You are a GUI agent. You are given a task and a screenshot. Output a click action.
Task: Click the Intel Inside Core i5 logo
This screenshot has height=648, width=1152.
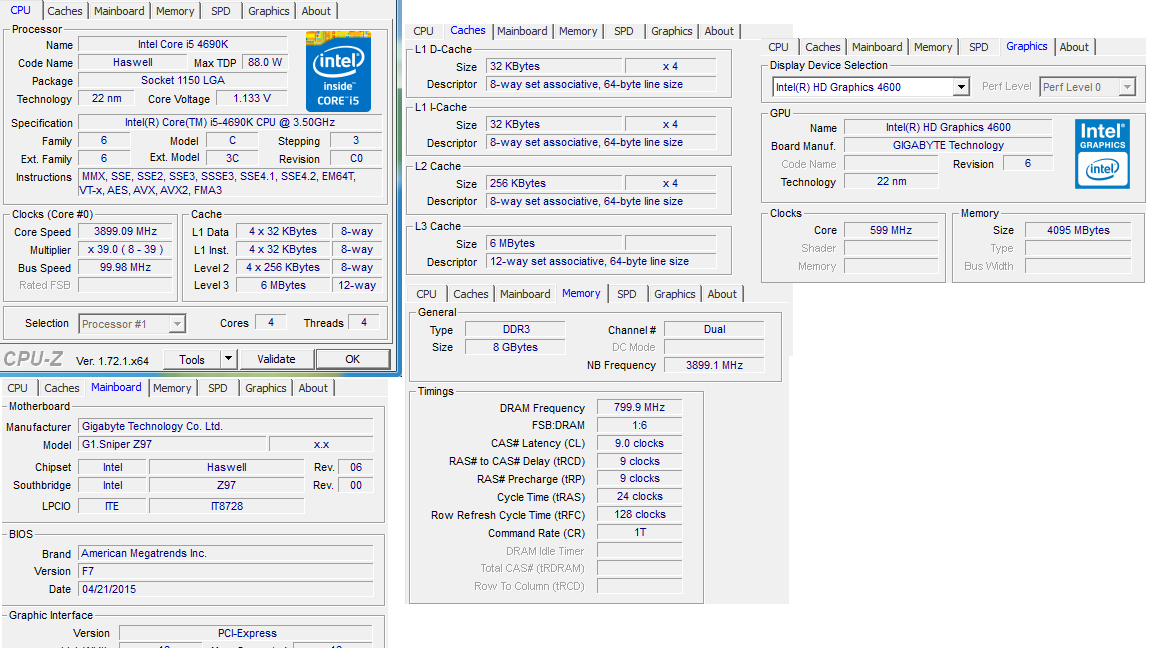(x=338, y=71)
